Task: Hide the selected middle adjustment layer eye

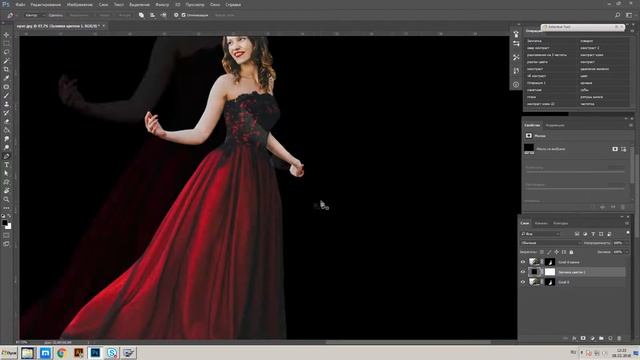Action: (523, 272)
